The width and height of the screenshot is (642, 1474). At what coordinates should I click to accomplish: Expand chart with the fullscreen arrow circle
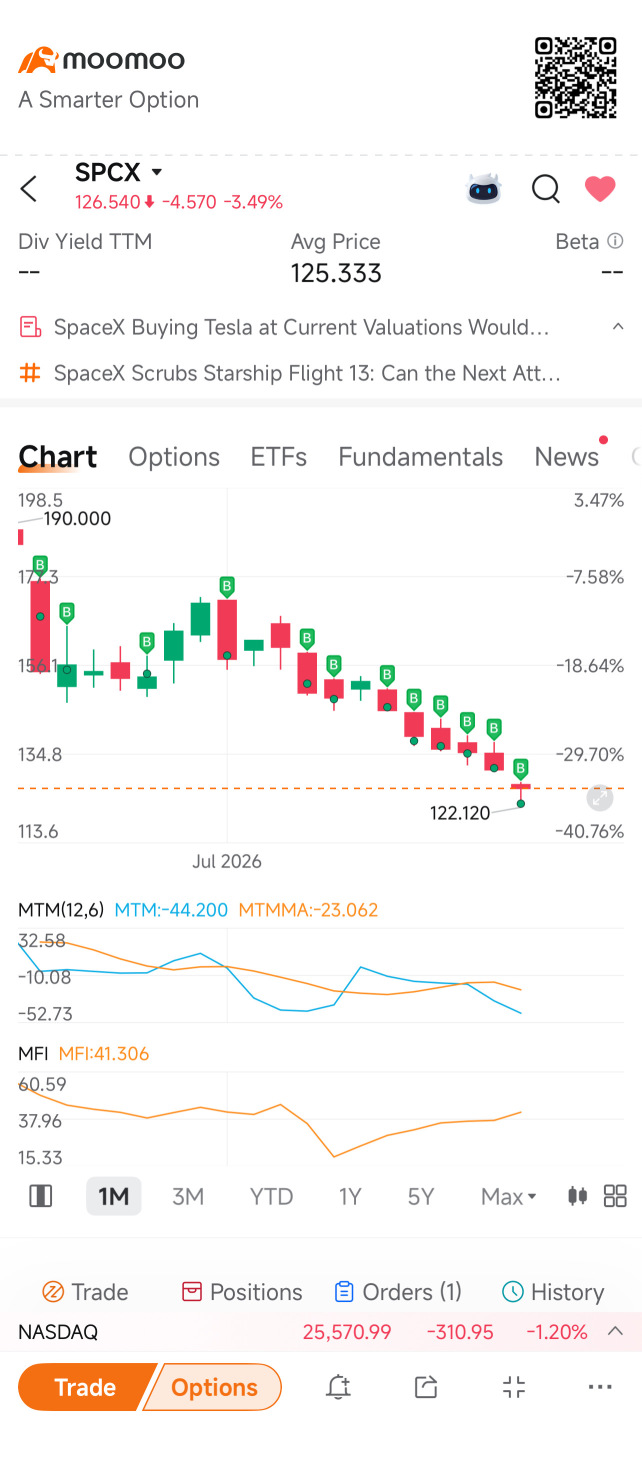point(599,797)
